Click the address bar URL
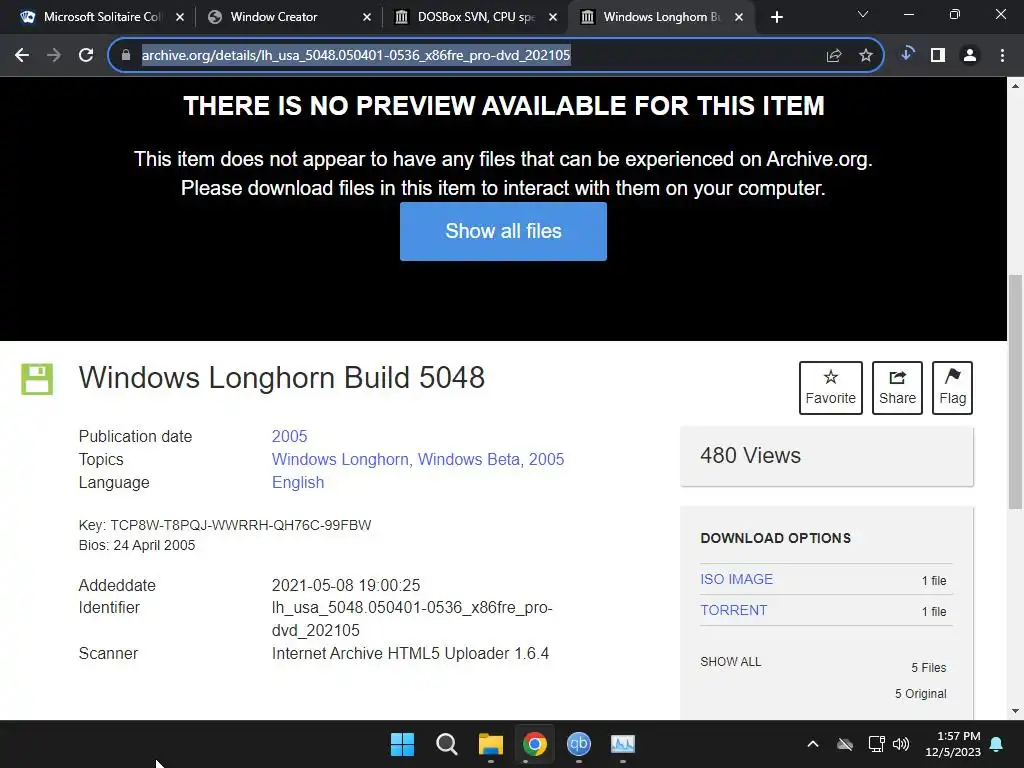 [356, 56]
